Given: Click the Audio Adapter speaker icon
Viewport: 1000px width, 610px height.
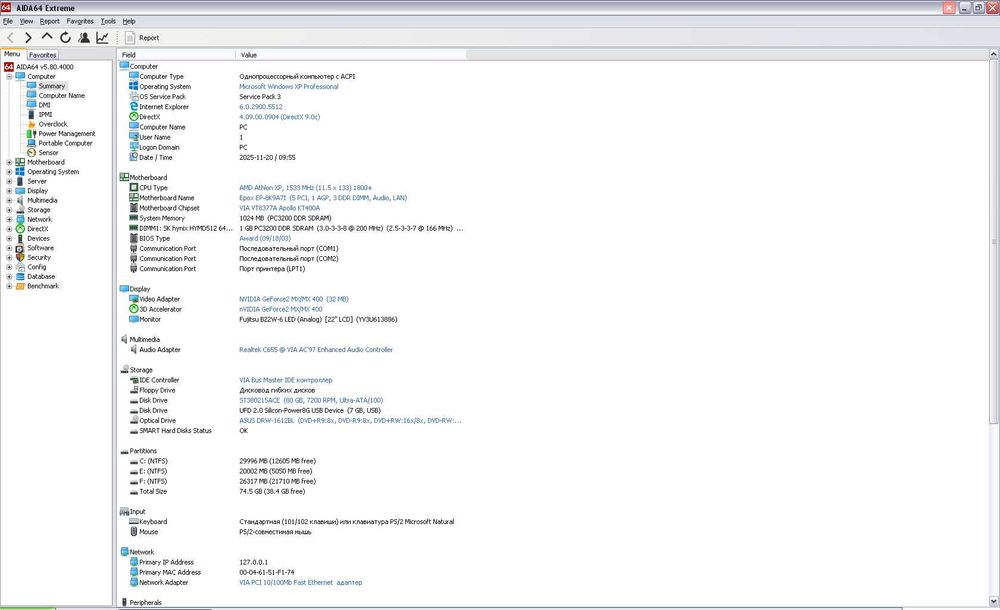Looking at the screenshot, I should 134,350.
